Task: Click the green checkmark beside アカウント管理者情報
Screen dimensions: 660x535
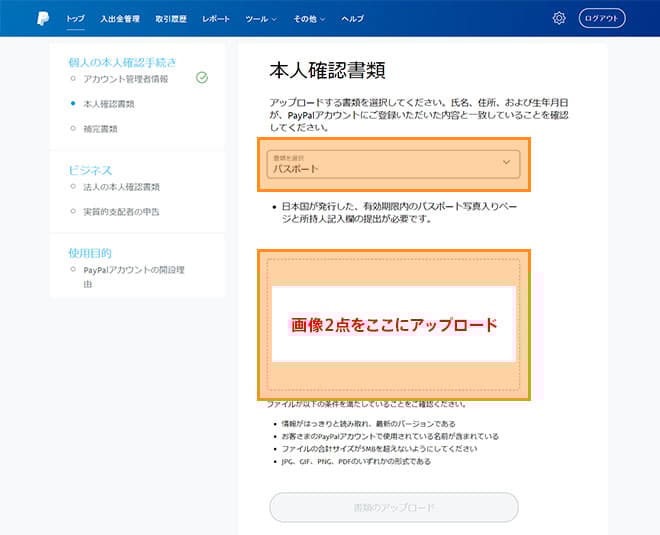Action: coord(202,77)
